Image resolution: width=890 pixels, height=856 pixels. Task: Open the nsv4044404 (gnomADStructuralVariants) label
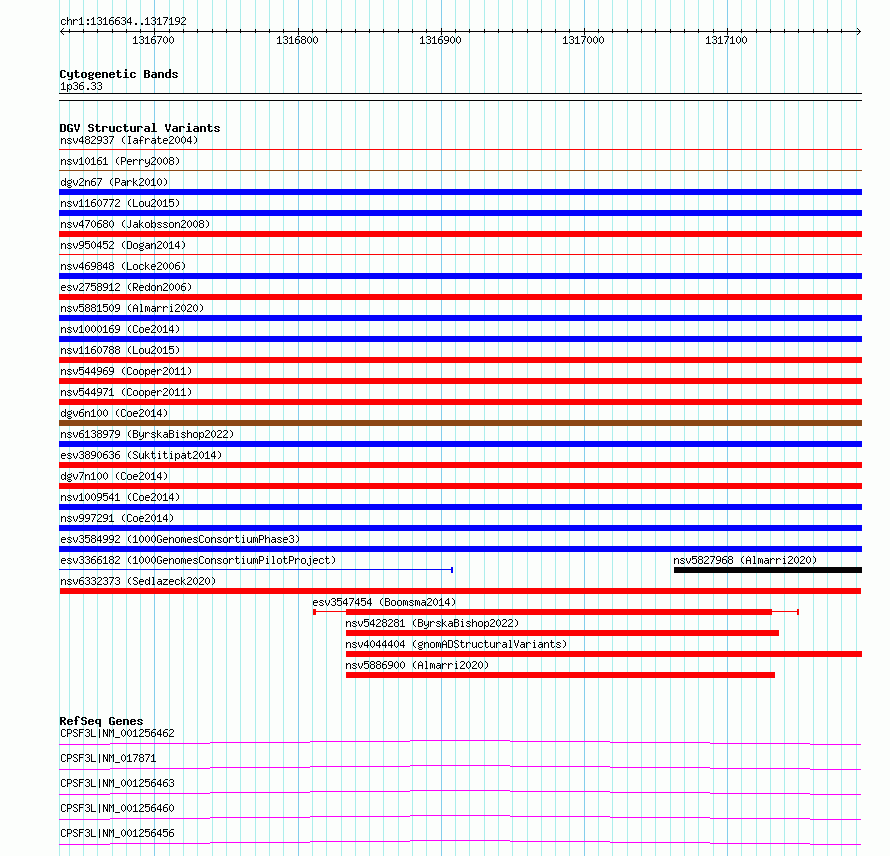[456, 644]
